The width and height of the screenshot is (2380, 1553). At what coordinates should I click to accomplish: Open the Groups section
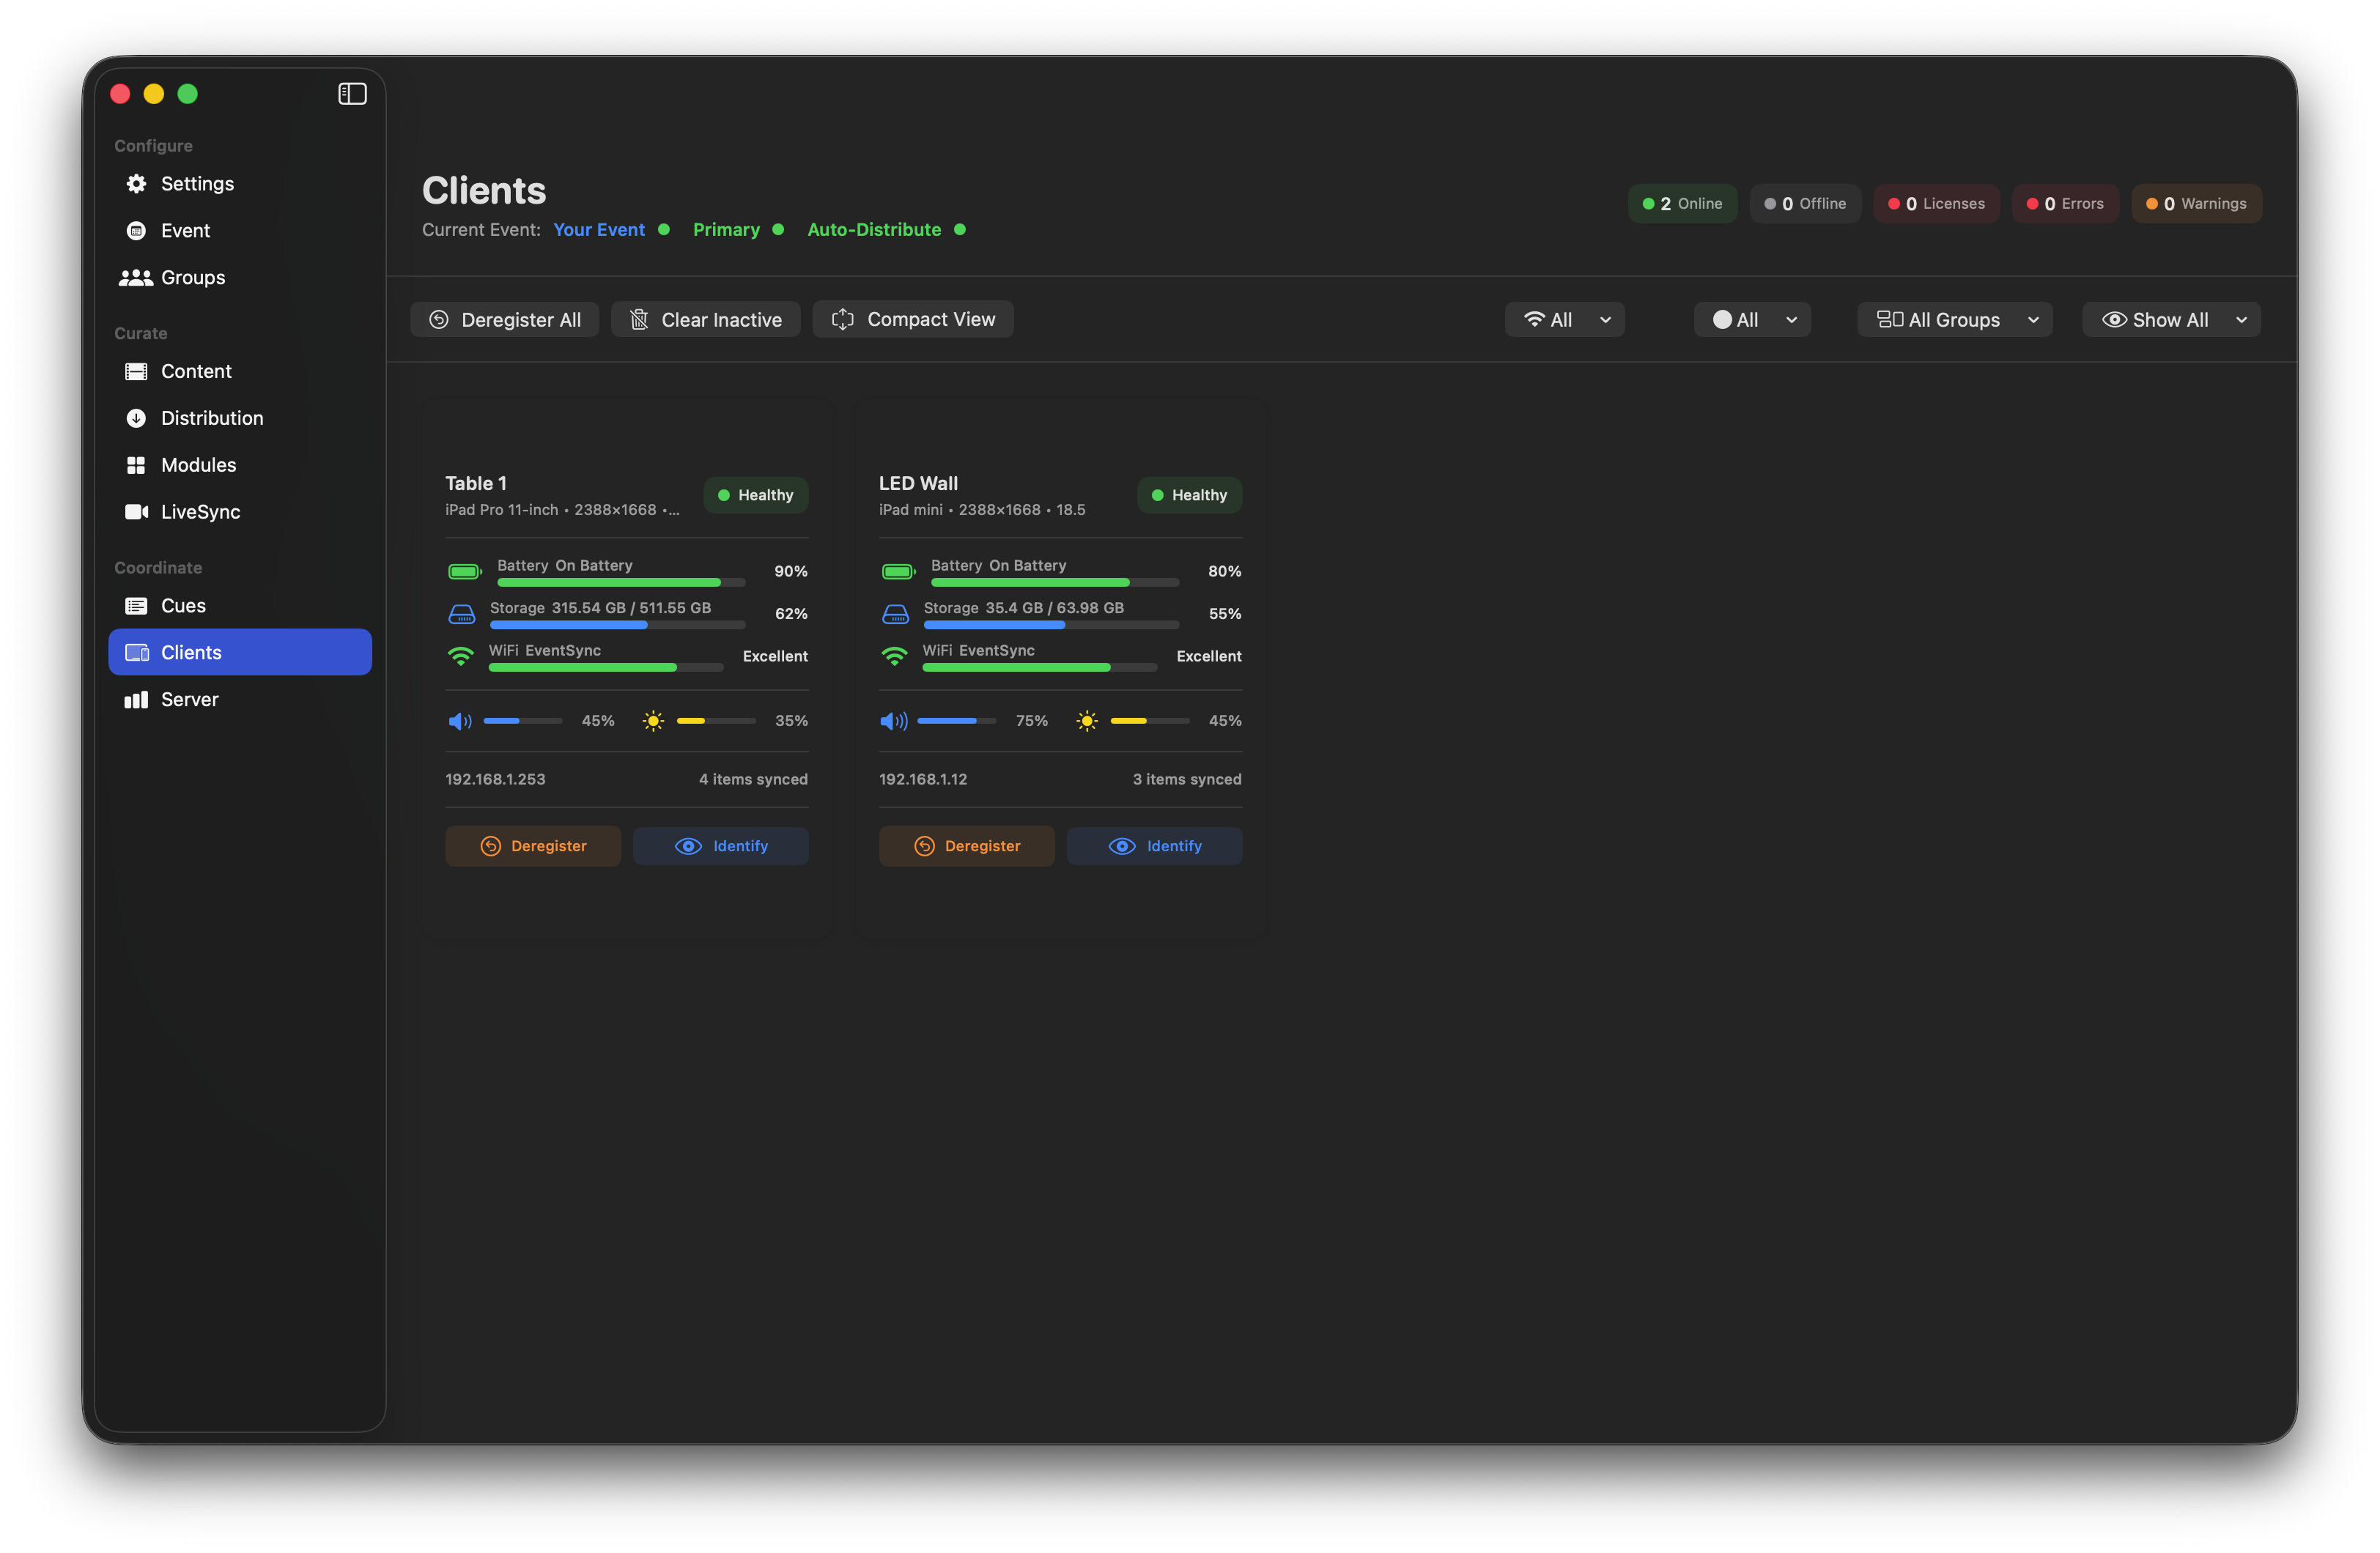click(x=192, y=277)
